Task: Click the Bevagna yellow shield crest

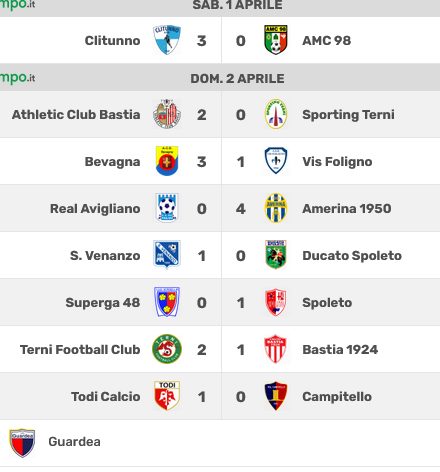Action: click(167, 161)
